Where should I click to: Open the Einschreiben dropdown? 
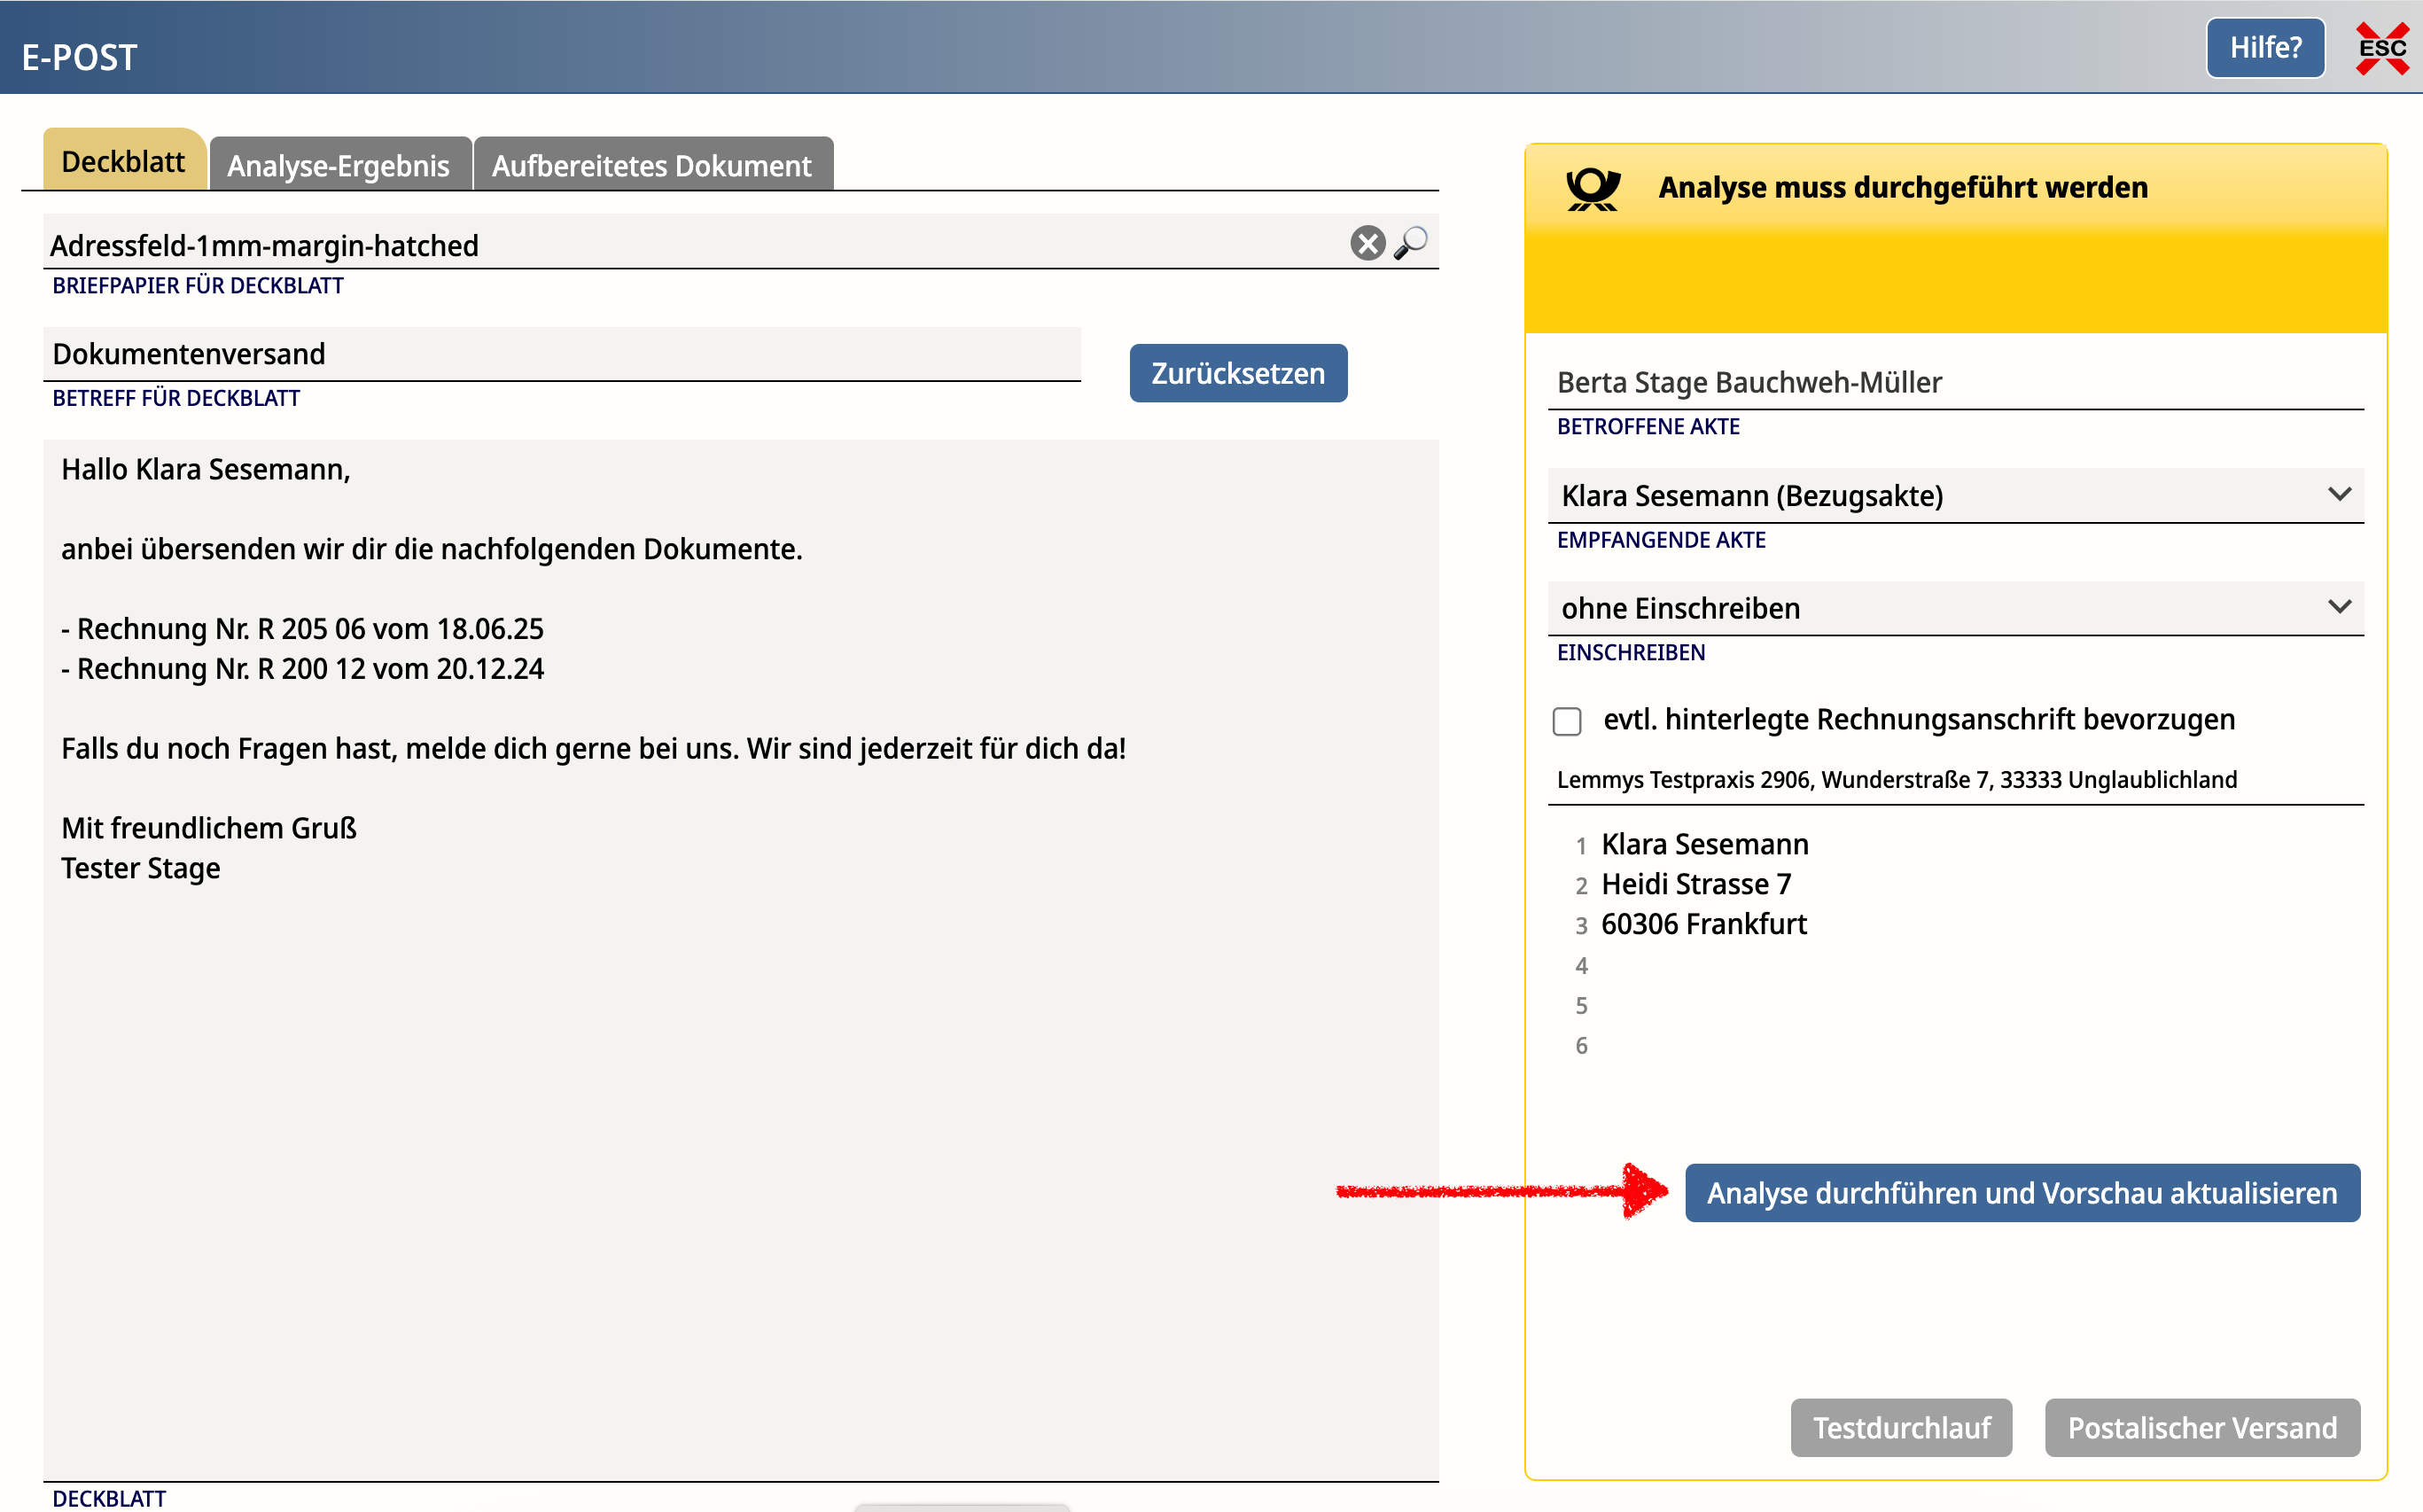click(1954, 608)
